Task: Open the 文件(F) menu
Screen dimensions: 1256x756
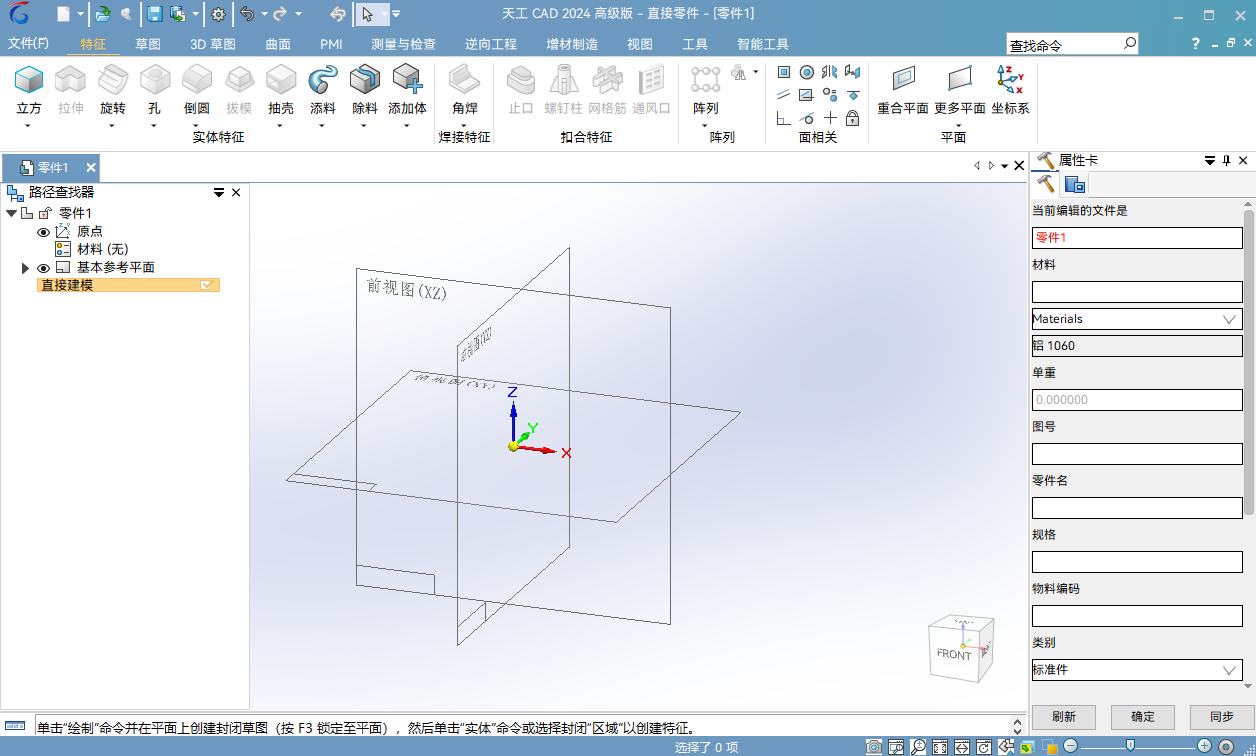Action: click(x=28, y=44)
